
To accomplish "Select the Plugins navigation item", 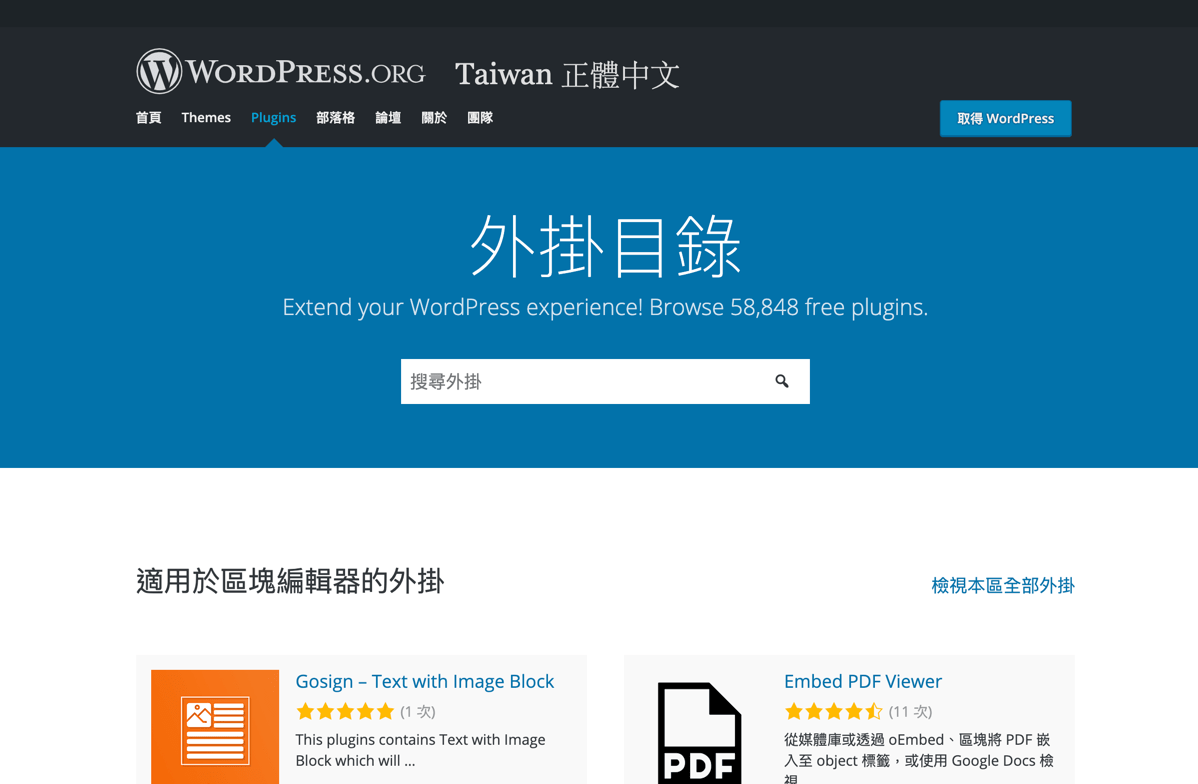I will coord(274,118).
